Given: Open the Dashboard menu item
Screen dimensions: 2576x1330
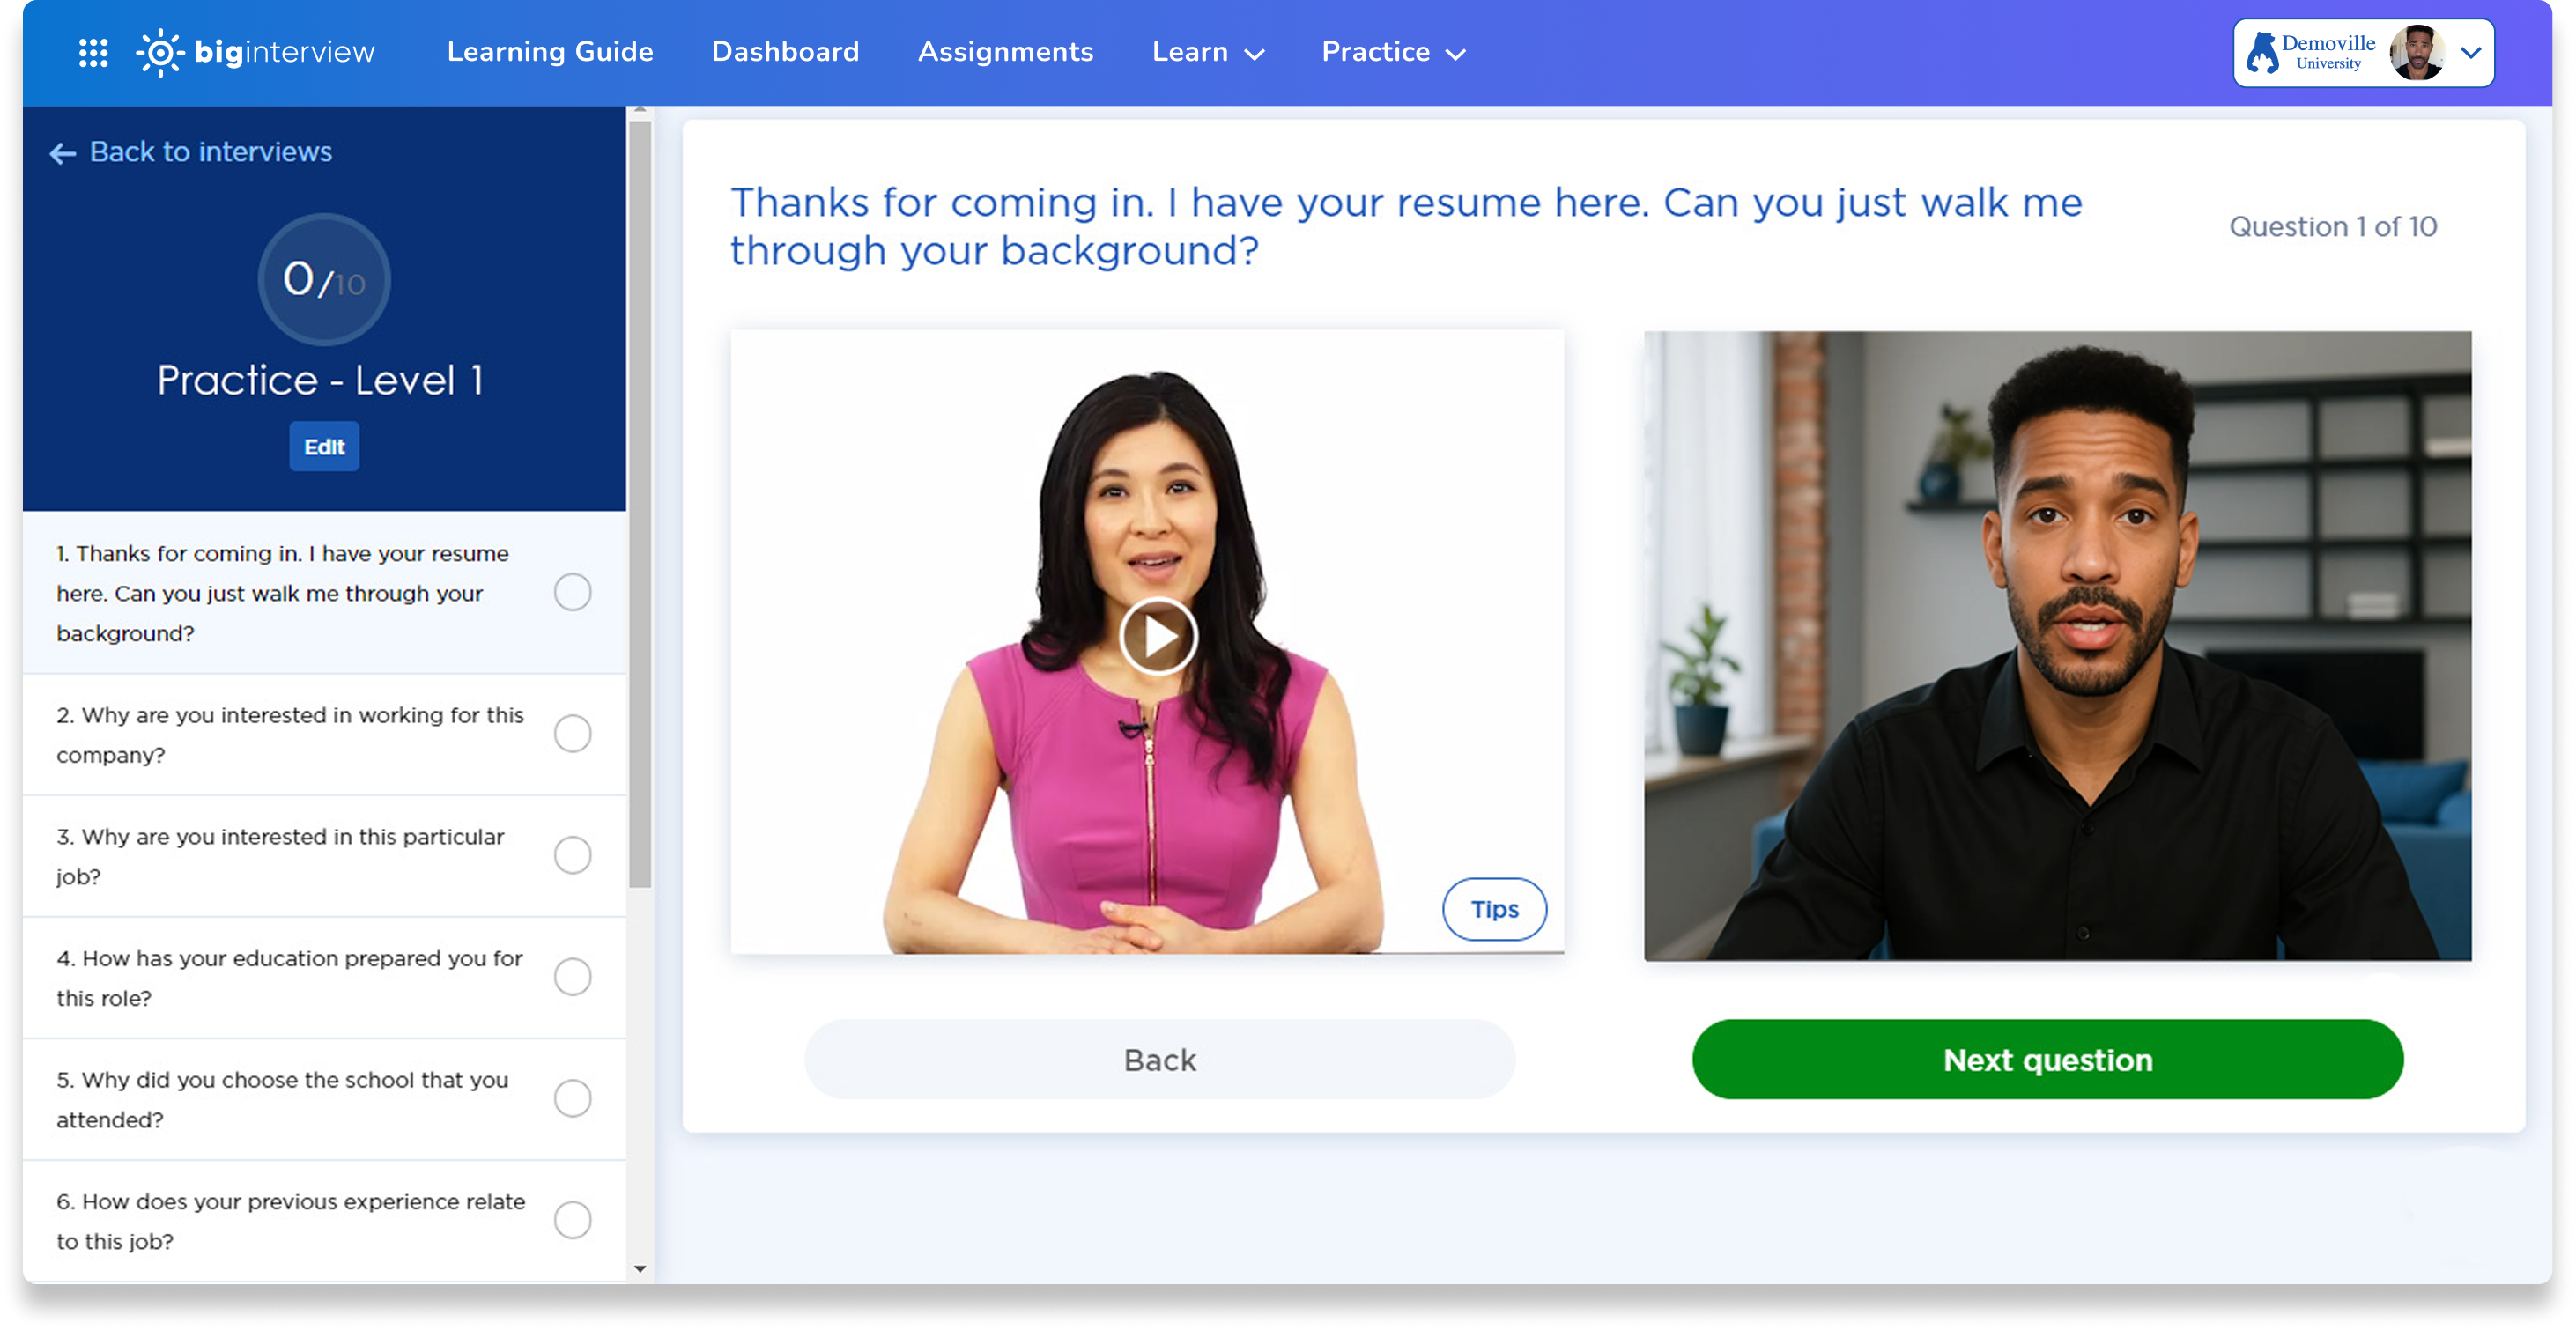Looking at the screenshot, I should [x=785, y=52].
